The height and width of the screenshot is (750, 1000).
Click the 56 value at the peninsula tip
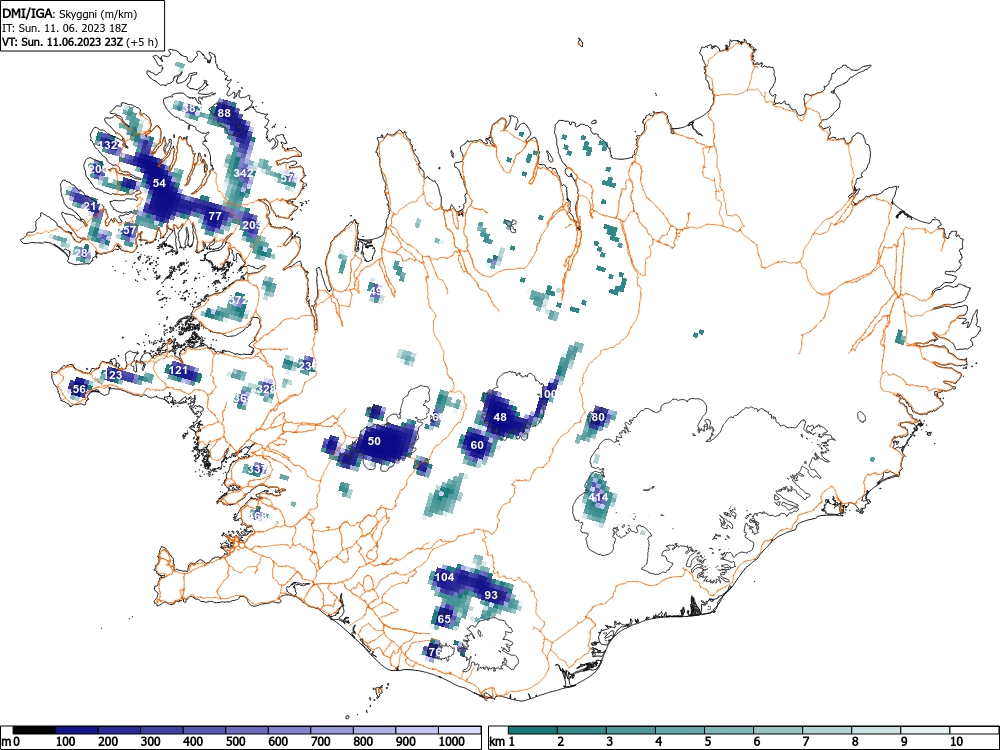79,388
